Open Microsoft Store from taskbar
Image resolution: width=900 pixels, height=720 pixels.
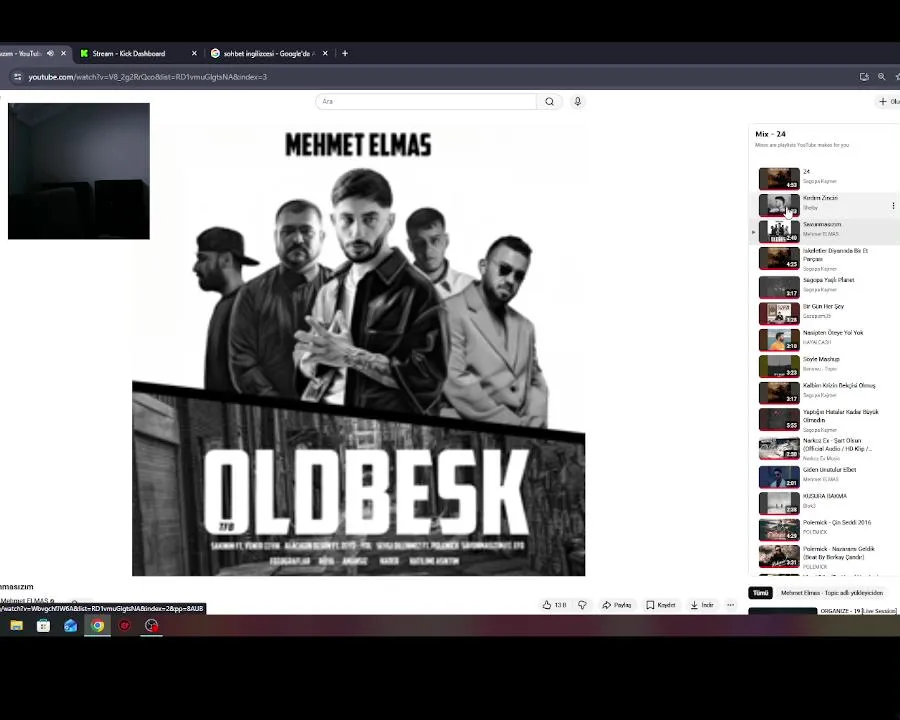click(x=44, y=625)
